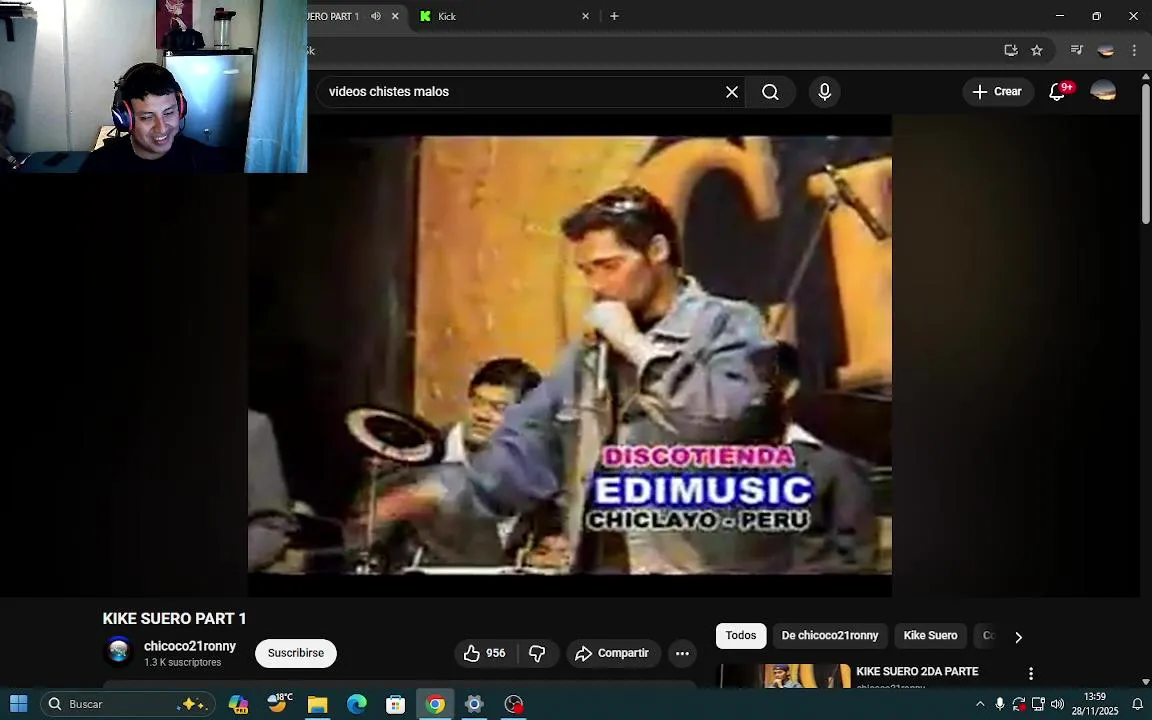1152x720 pixels.
Task: Select the Kike Suero filter chip
Action: tap(930, 636)
